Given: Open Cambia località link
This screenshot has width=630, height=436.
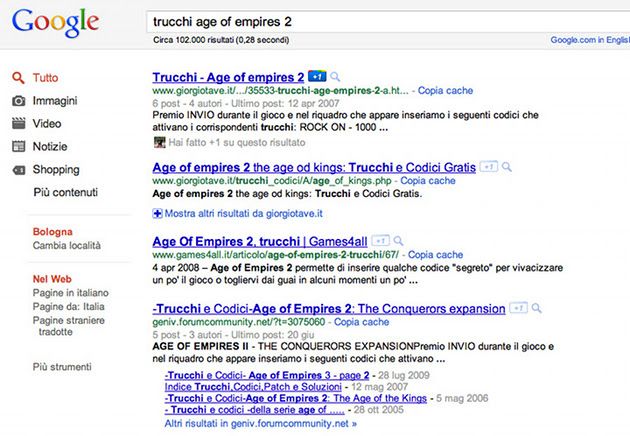Looking at the screenshot, I should click(x=67, y=245).
